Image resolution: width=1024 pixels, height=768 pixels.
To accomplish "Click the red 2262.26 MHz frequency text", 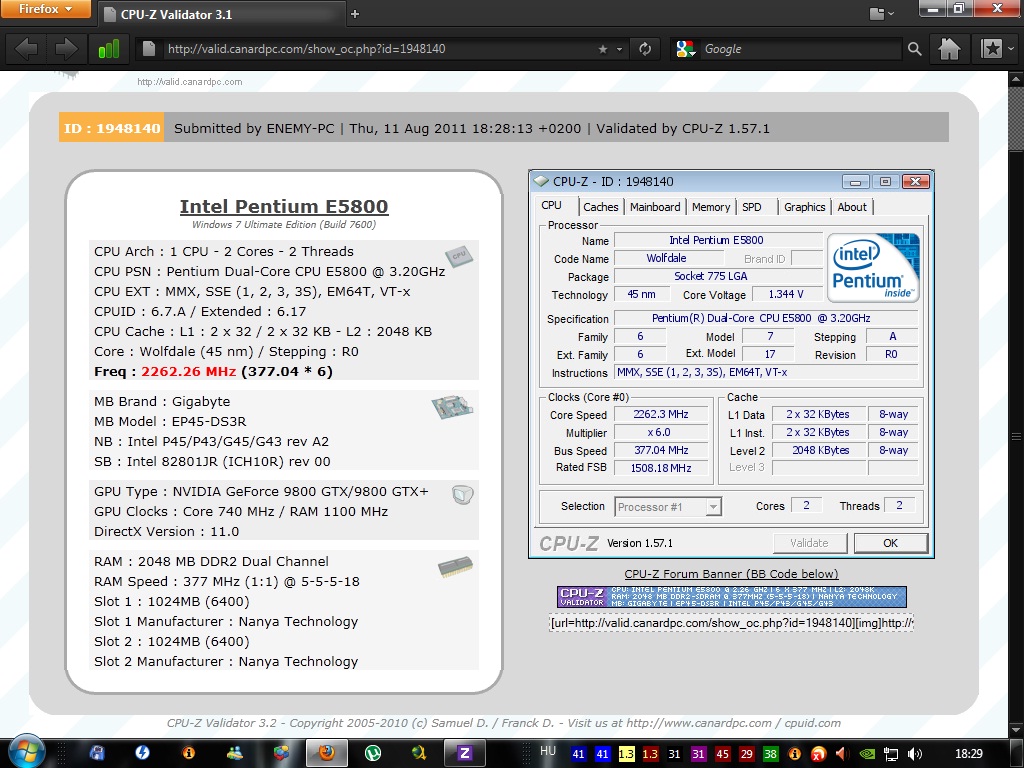I will tap(189, 372).
